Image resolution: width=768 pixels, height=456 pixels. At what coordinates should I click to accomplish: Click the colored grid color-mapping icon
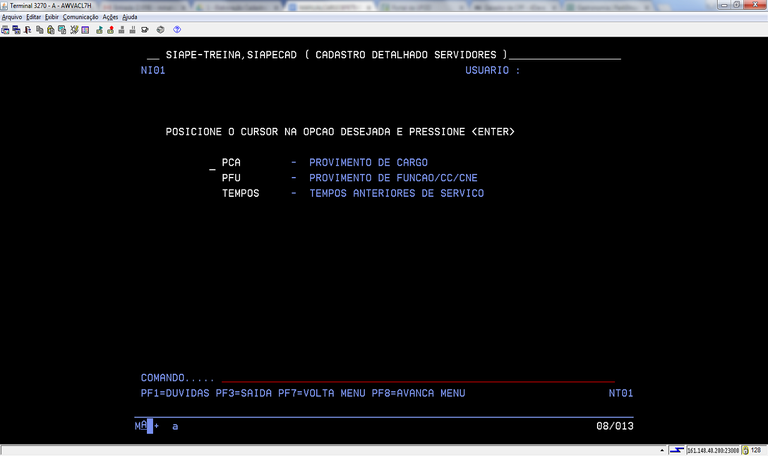[x=85, y=30]
